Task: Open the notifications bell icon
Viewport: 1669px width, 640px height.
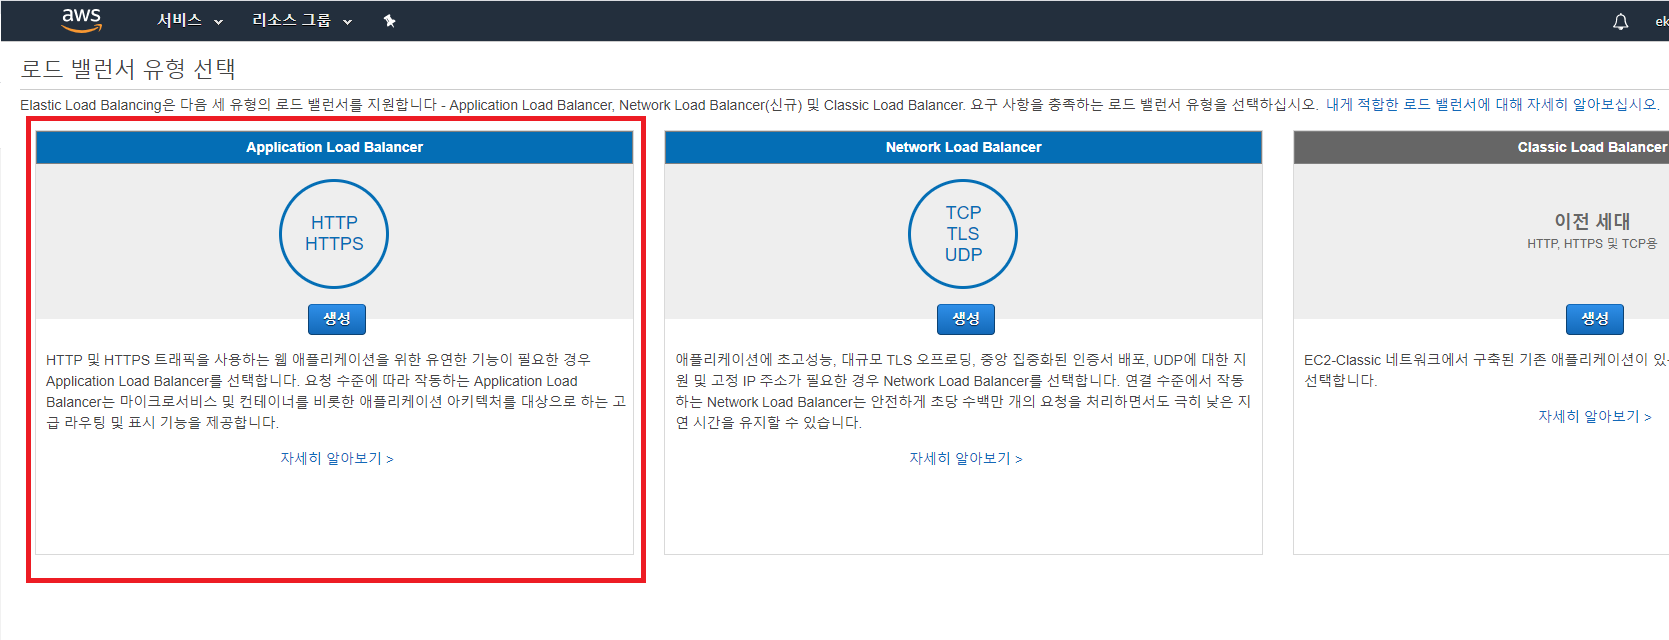Action: (x=1620, y=21)
